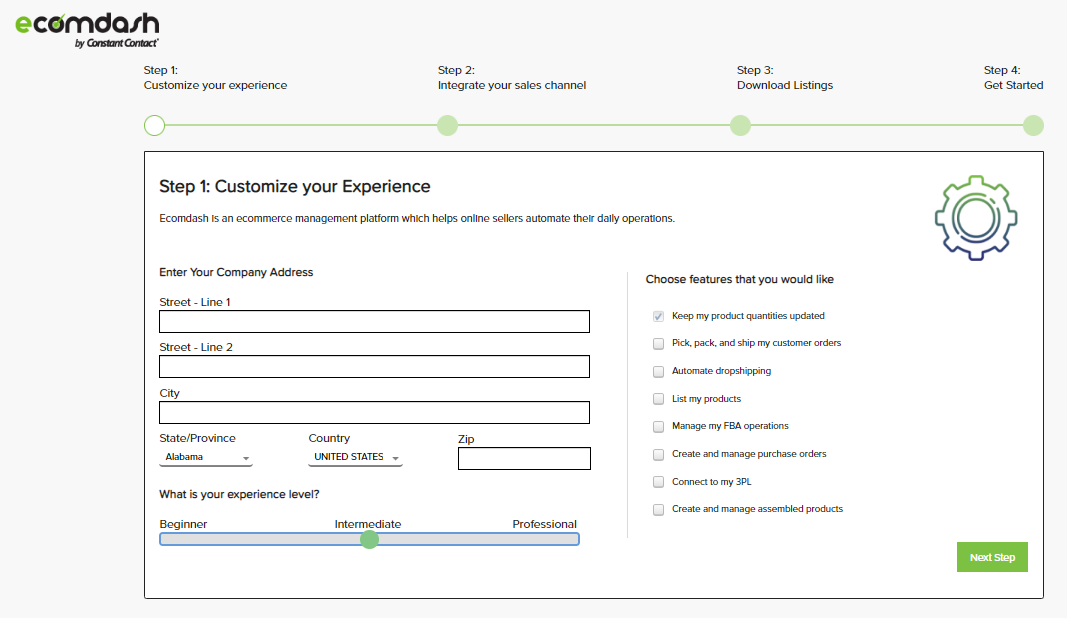Check Create and manage purchase orders
1067x618 pixels.
pos(658,455)
